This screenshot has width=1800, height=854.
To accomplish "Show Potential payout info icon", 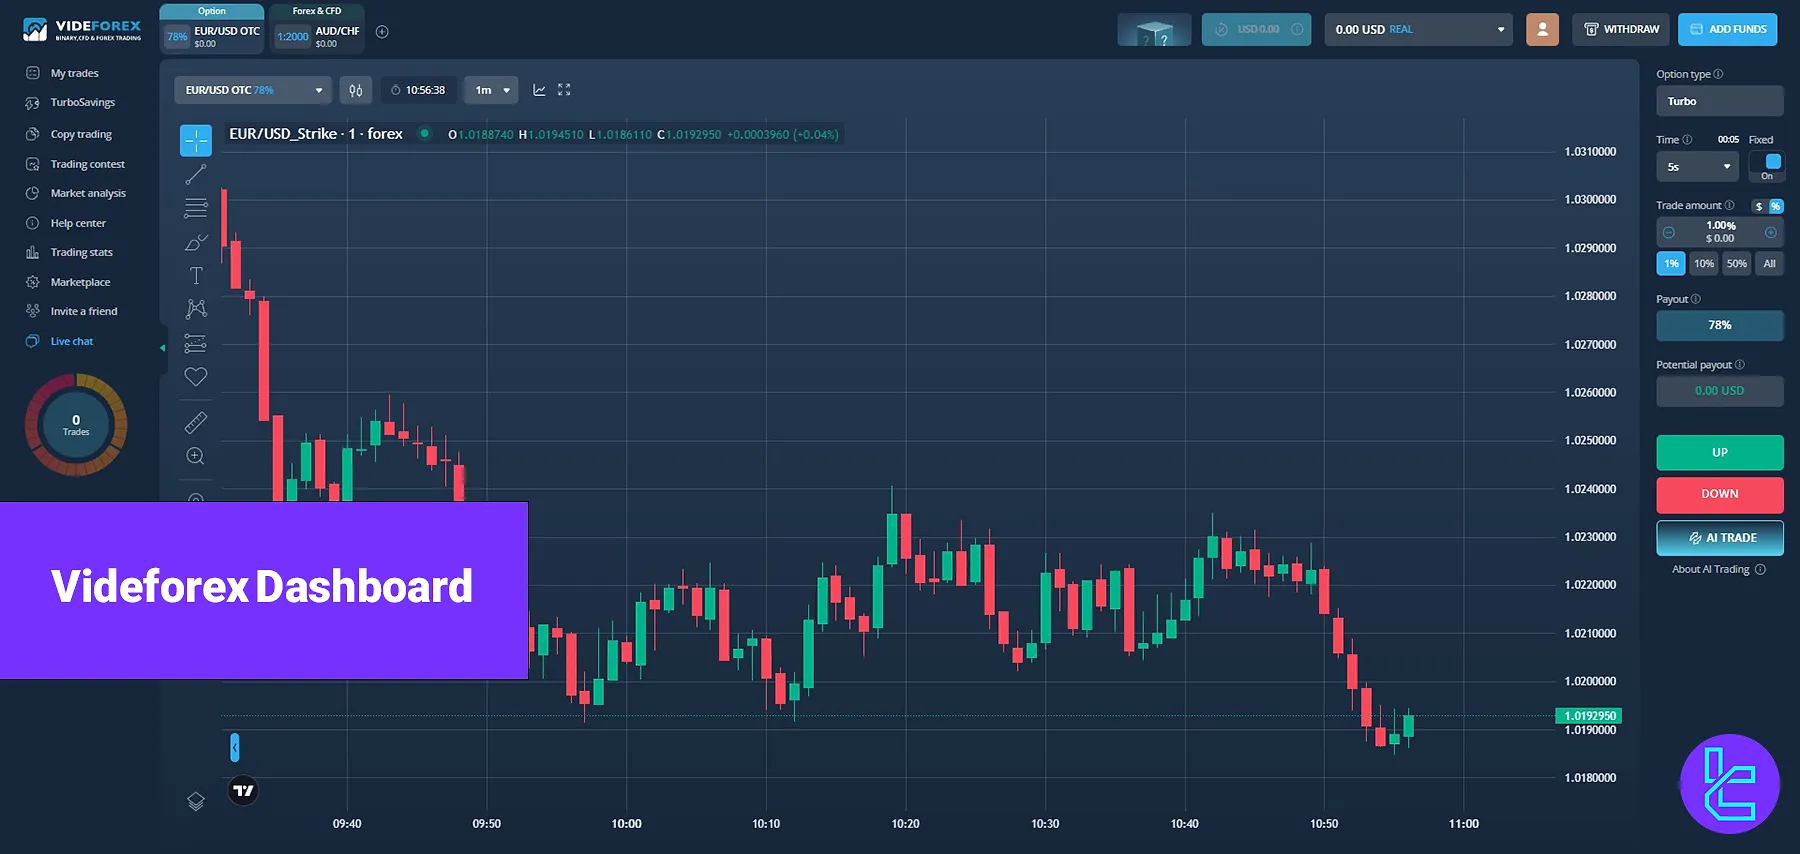I will pyautogui.click(x=1740, y=365).
